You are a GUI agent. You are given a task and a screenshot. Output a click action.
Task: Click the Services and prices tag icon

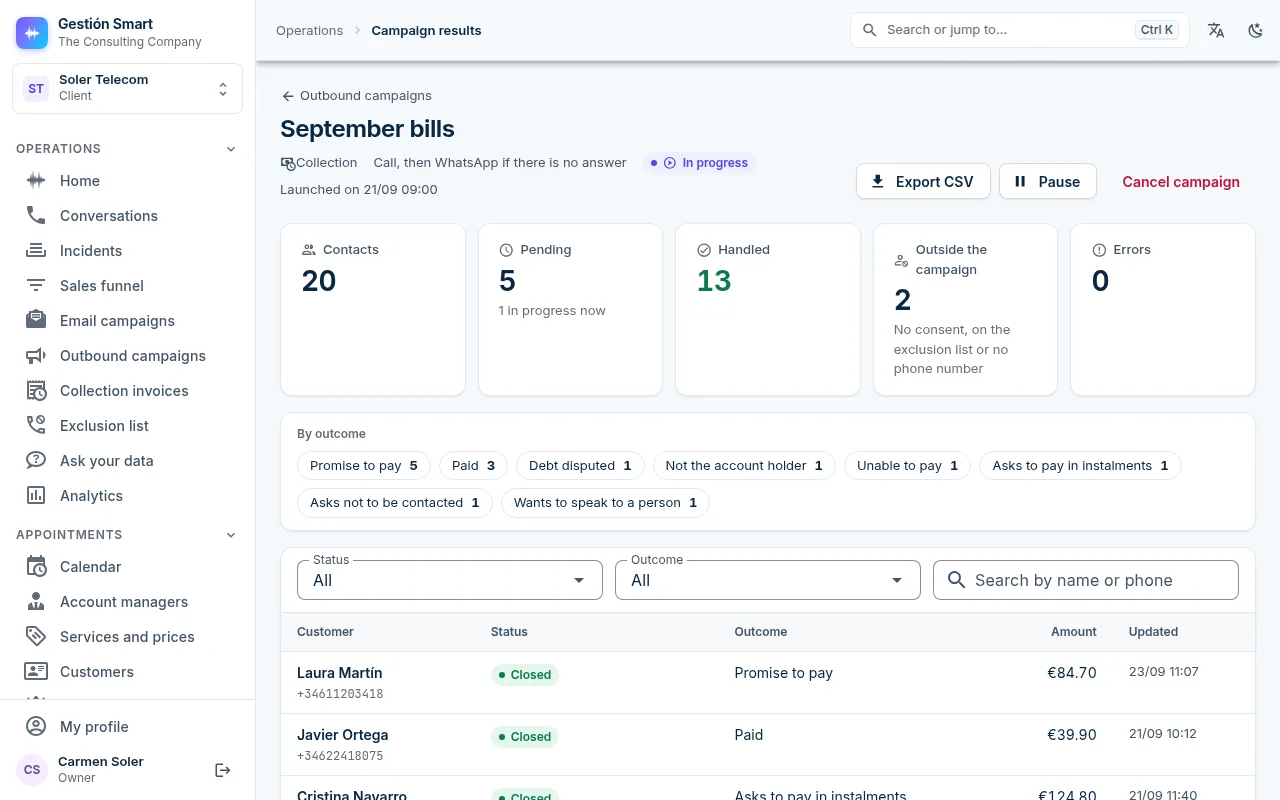[36, 637]
